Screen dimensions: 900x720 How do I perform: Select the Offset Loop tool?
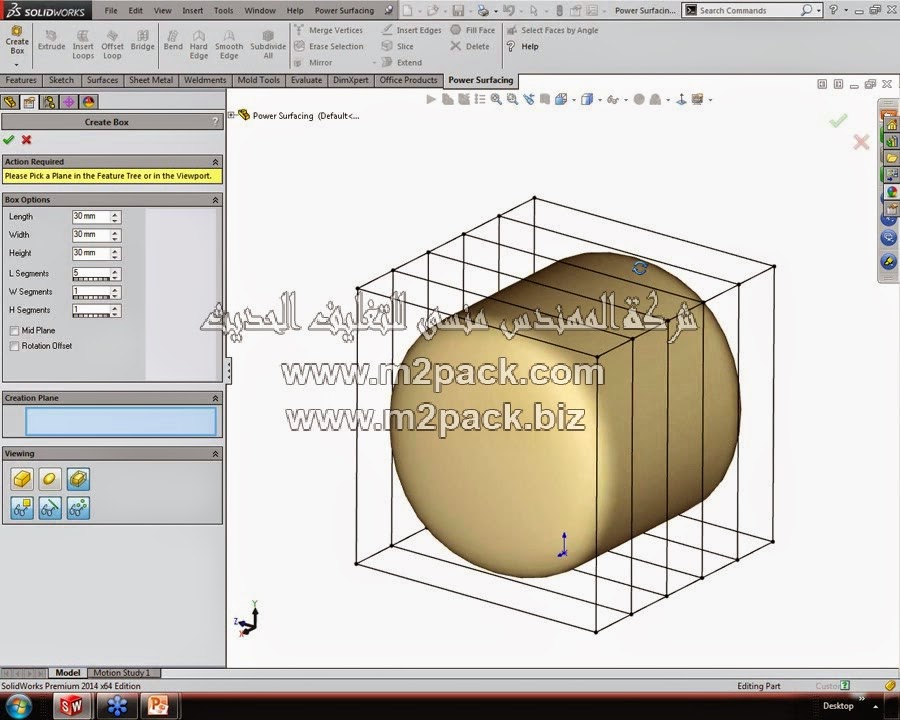coord(112,45)
